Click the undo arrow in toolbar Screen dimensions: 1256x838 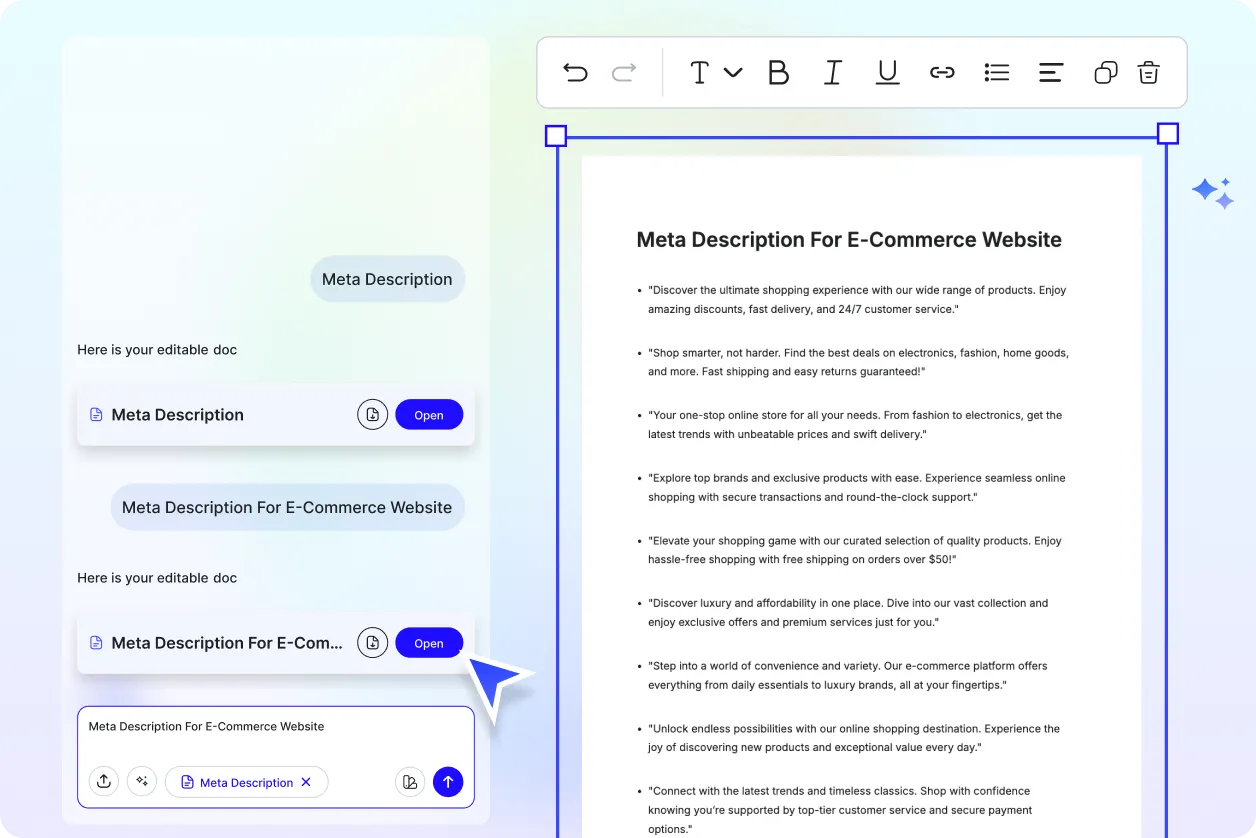pyautogui.click(x=575, y=72)
